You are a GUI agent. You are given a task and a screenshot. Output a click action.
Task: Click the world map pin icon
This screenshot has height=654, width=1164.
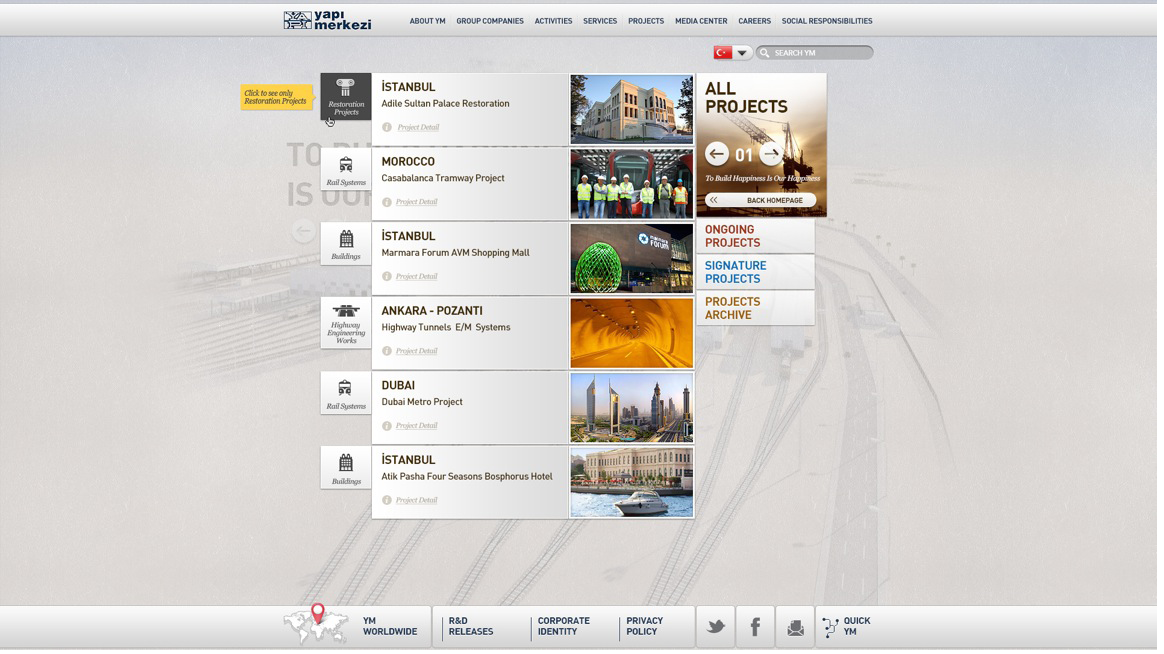click(x=319, y=616)
